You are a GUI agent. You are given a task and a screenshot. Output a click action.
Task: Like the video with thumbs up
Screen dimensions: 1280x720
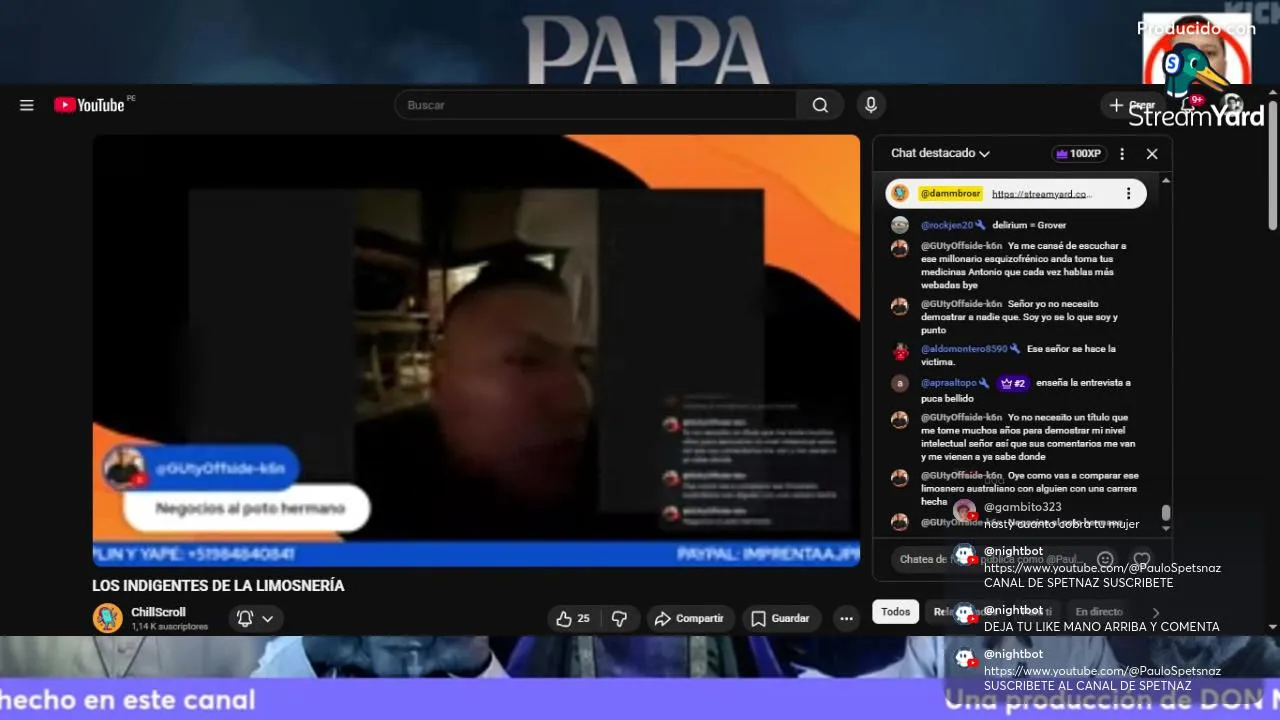573,619
